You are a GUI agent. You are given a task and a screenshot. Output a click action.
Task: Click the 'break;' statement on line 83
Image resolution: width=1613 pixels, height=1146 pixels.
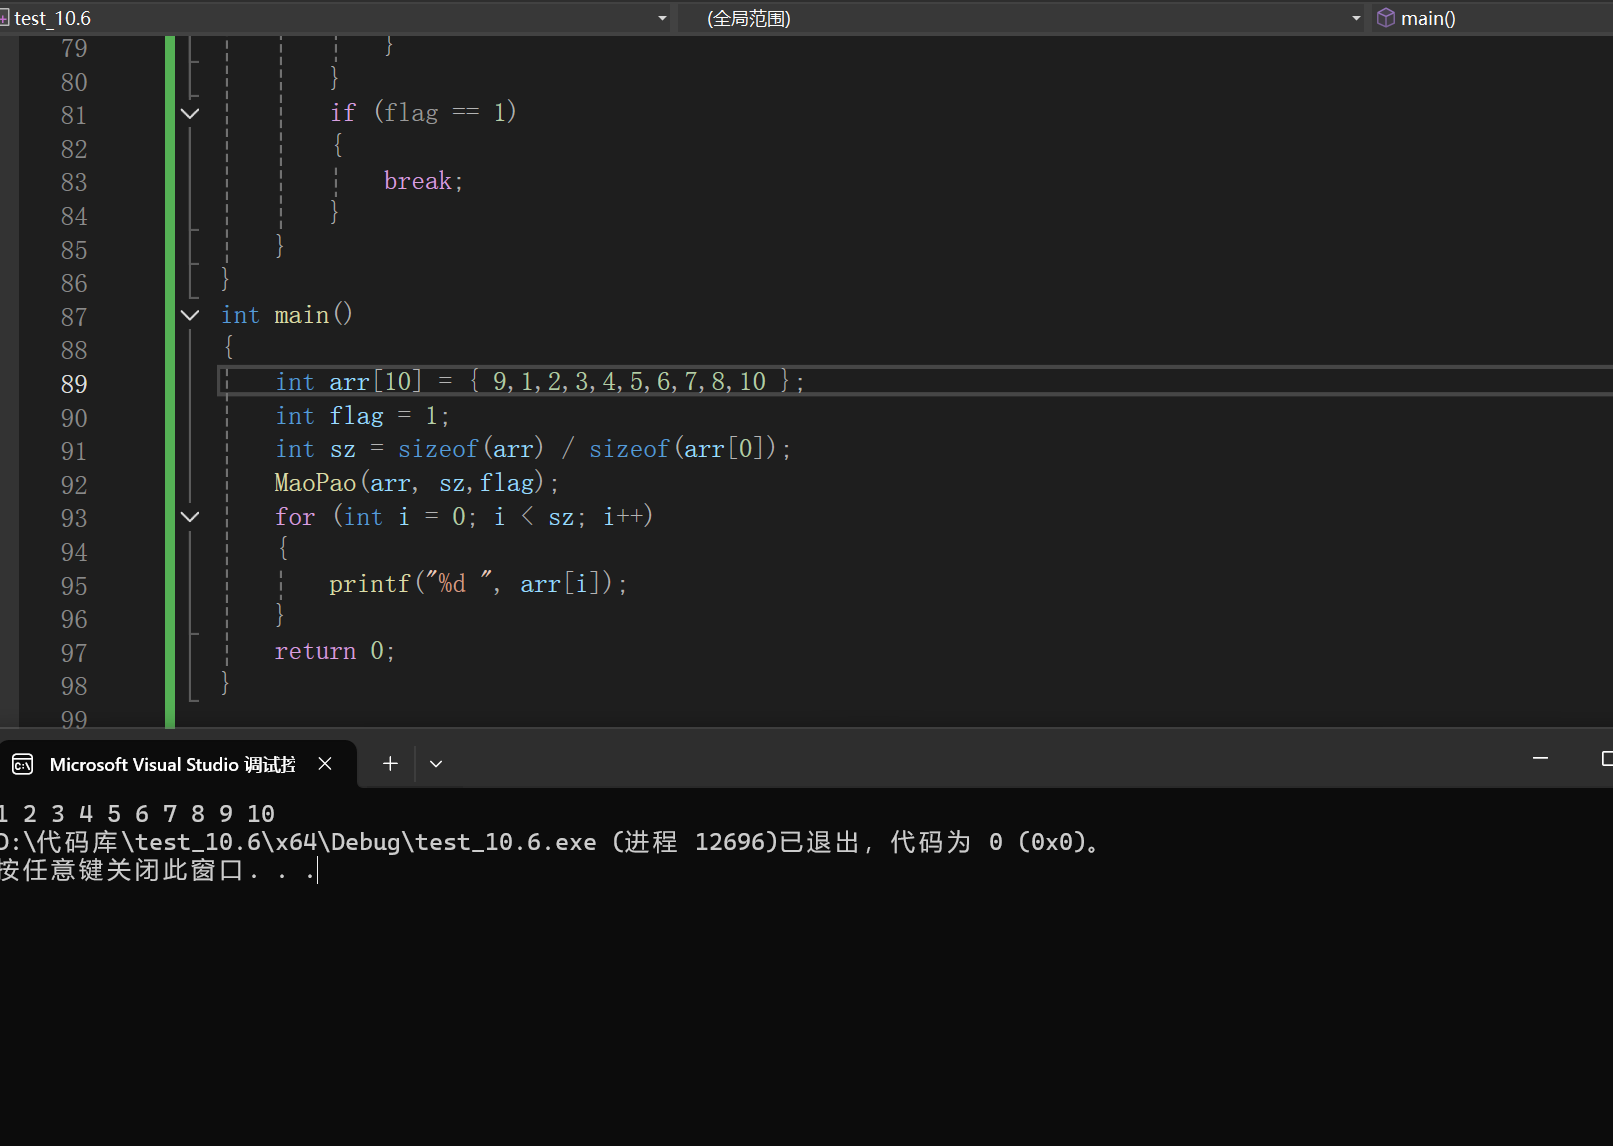[424, 181]
